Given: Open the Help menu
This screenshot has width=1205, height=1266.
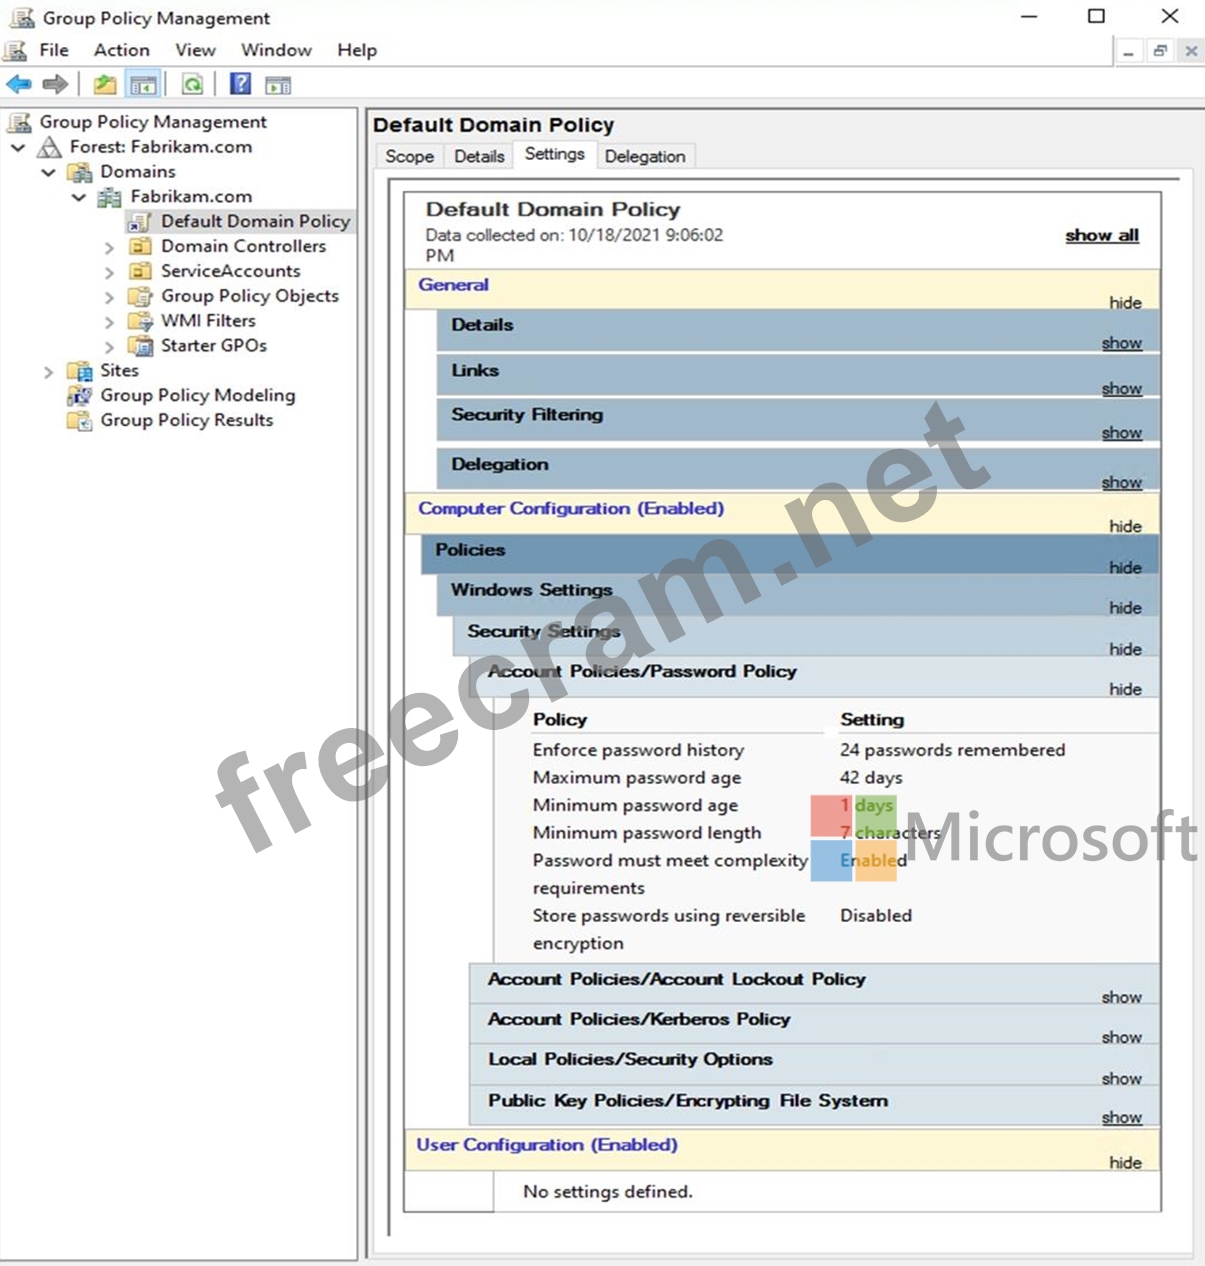Looking at the screenshot, I should pos(357,50).
